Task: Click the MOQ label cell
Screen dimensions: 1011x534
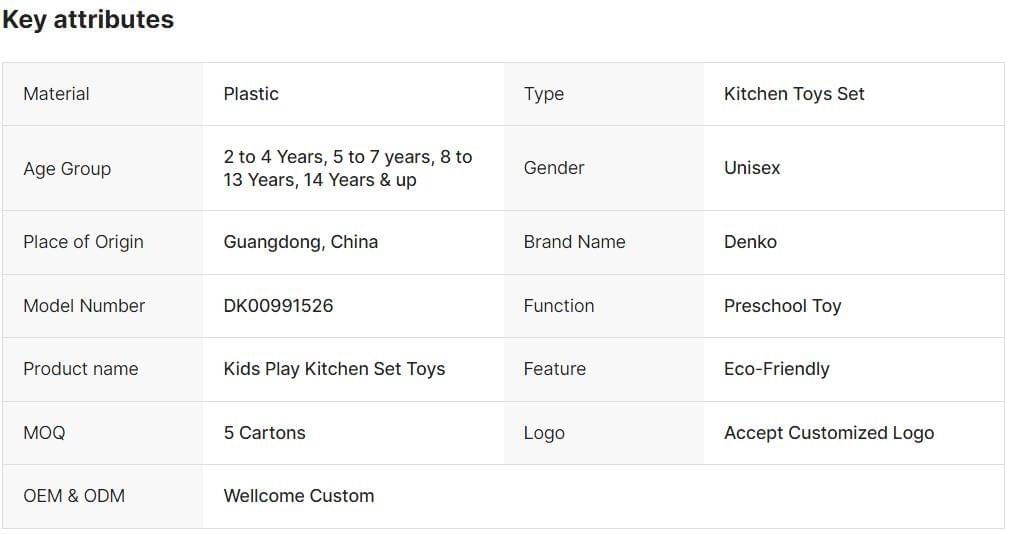Action: point(44,433)
